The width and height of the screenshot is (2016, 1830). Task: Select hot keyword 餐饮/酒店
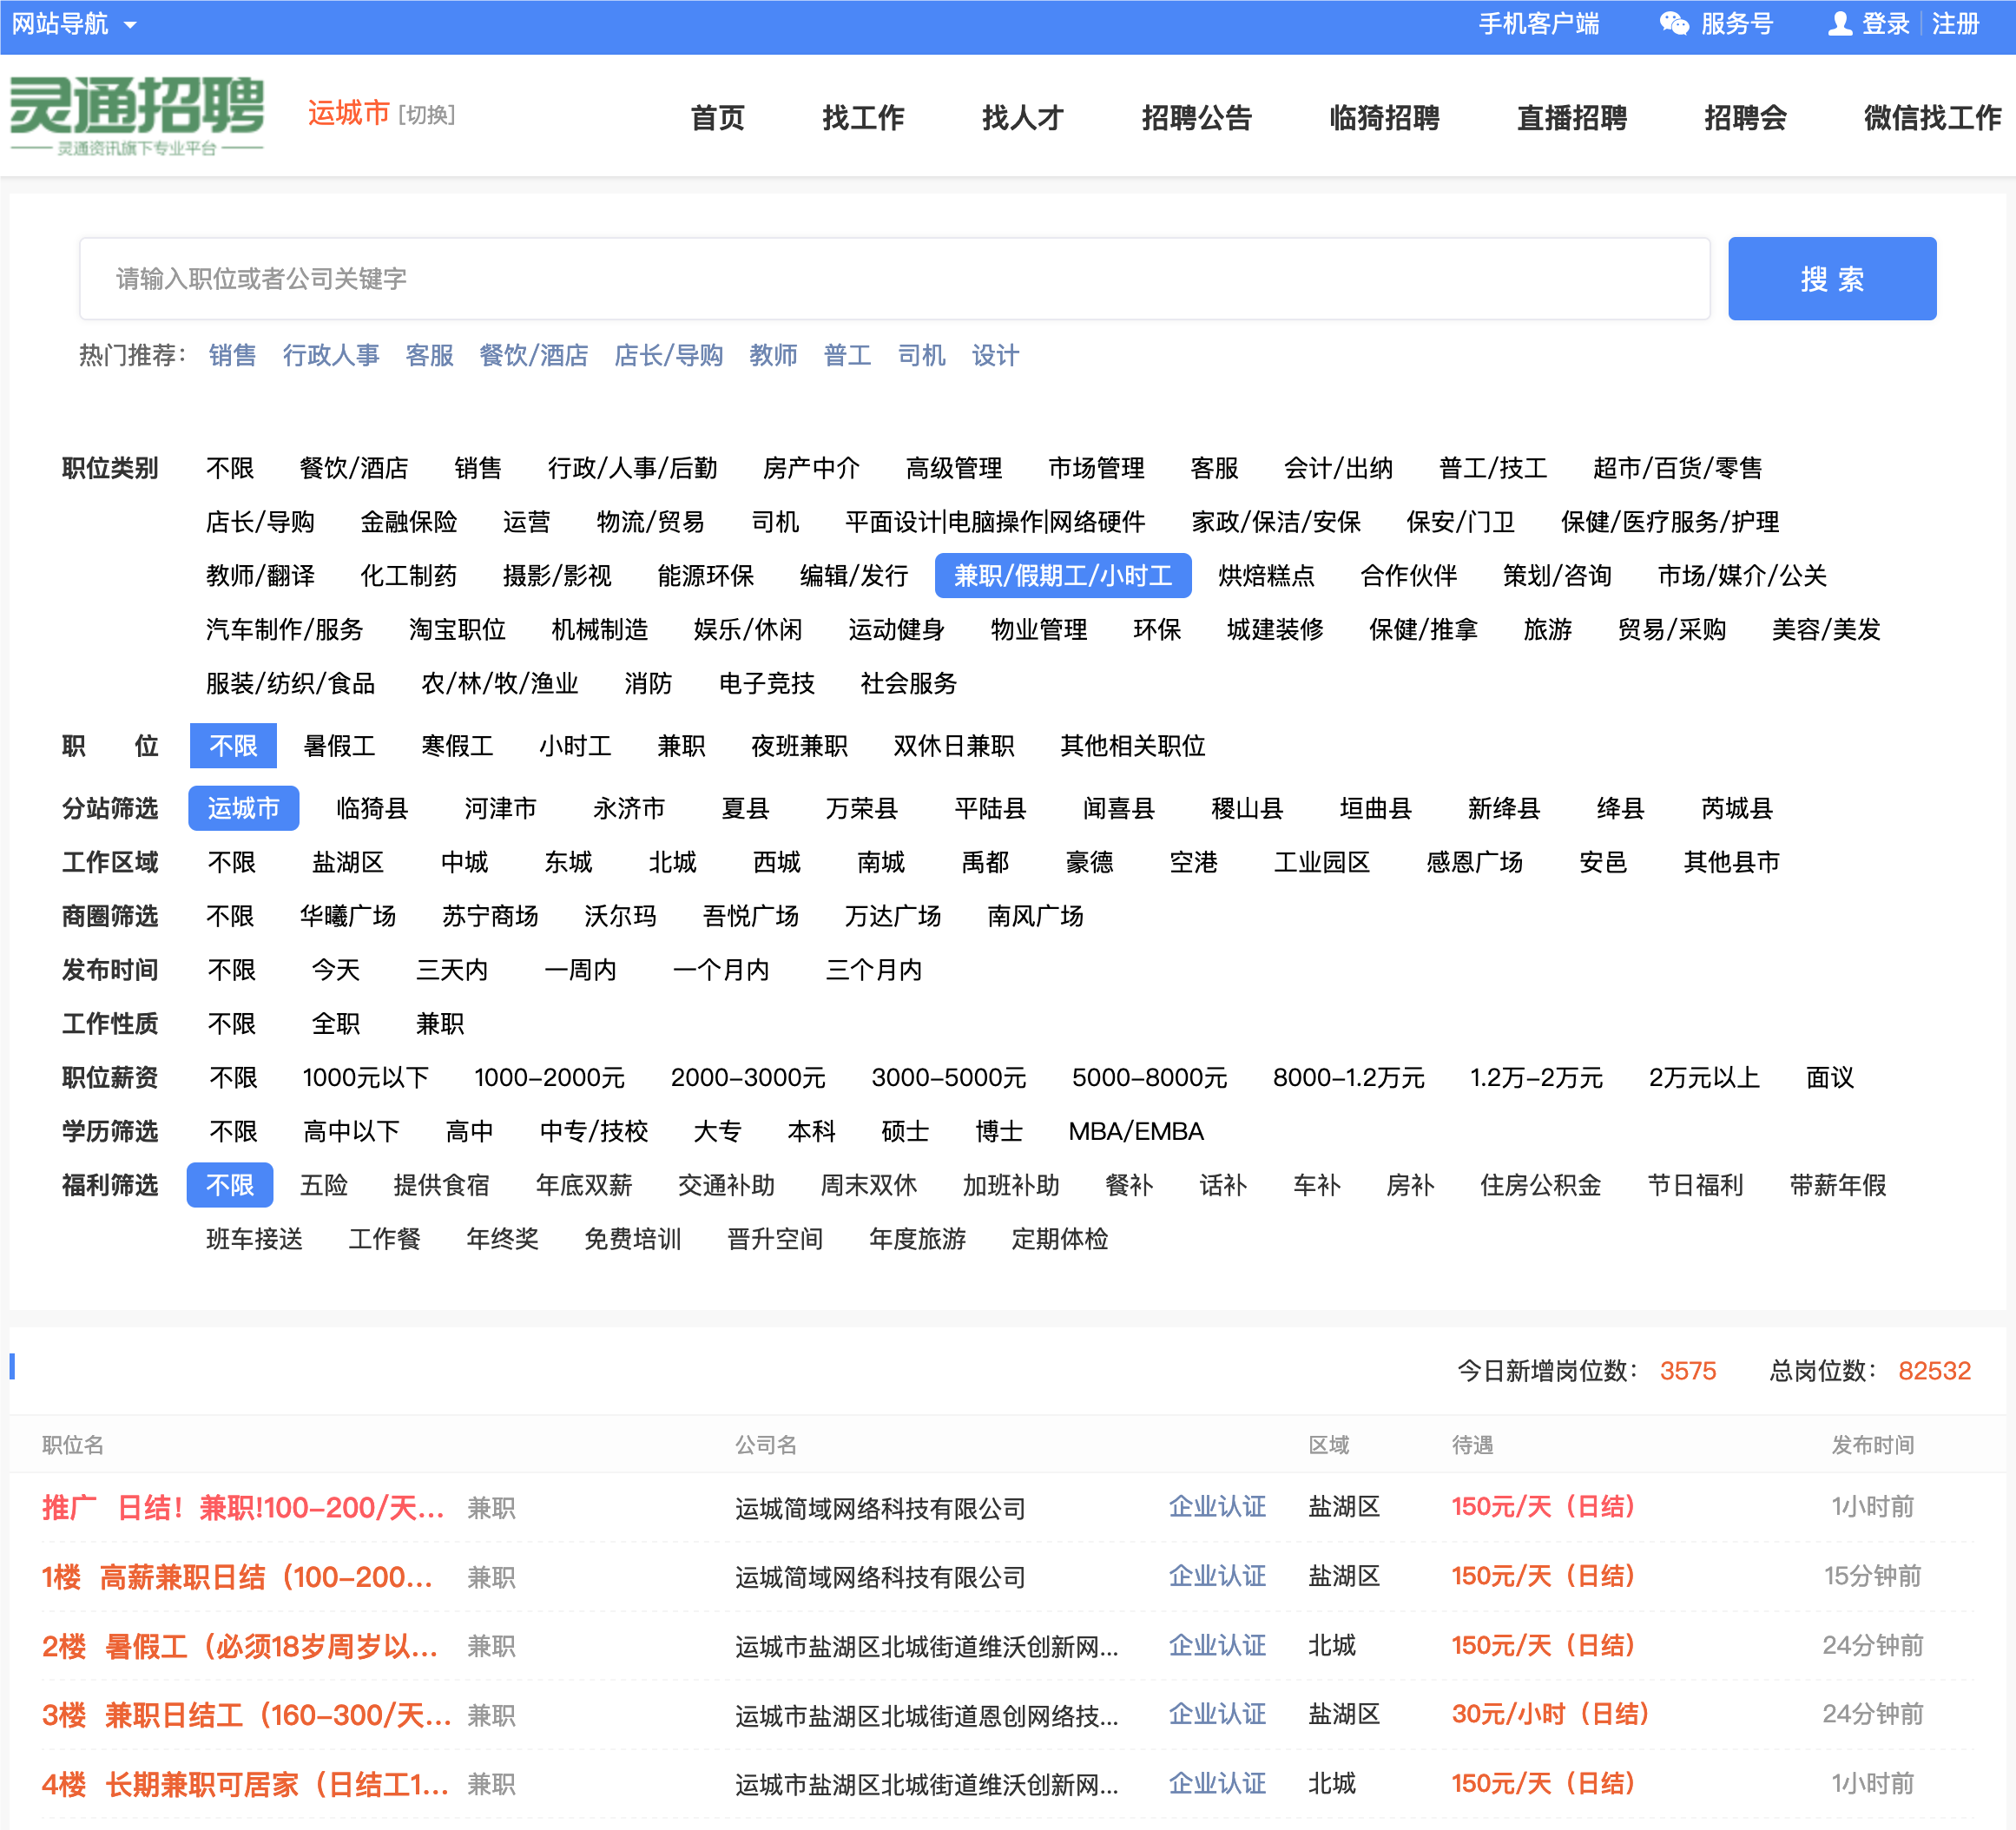click(x=533, y=355)
